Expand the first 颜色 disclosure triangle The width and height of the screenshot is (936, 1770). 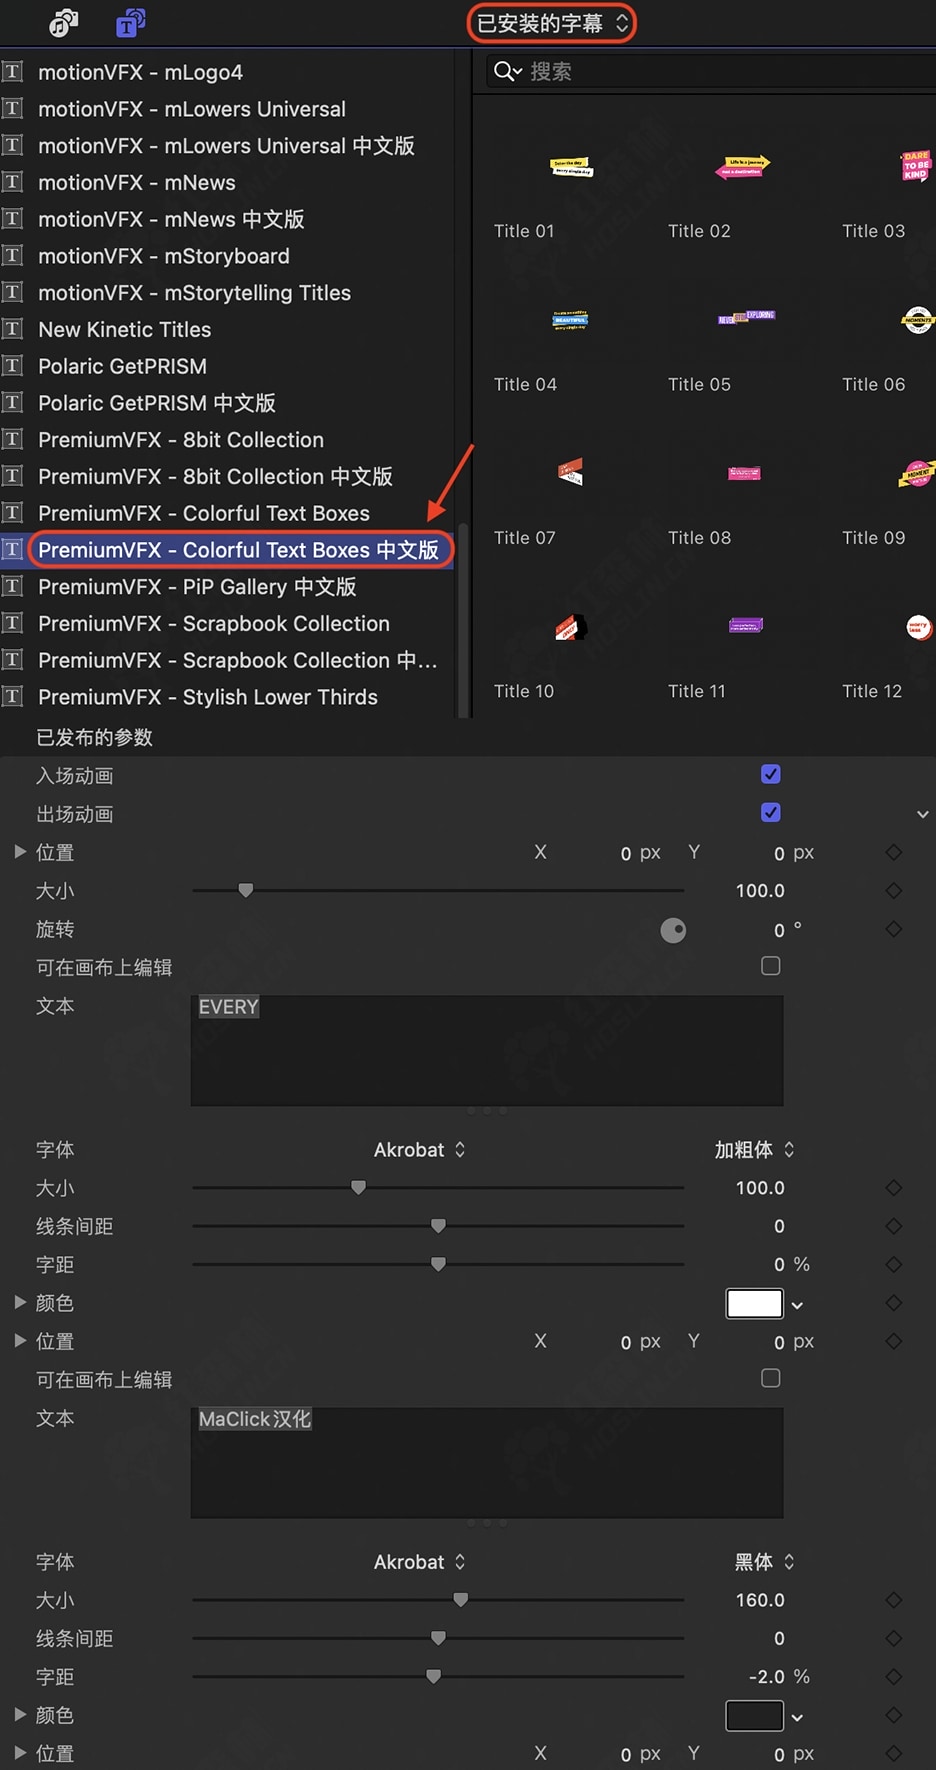(19, 1302)
